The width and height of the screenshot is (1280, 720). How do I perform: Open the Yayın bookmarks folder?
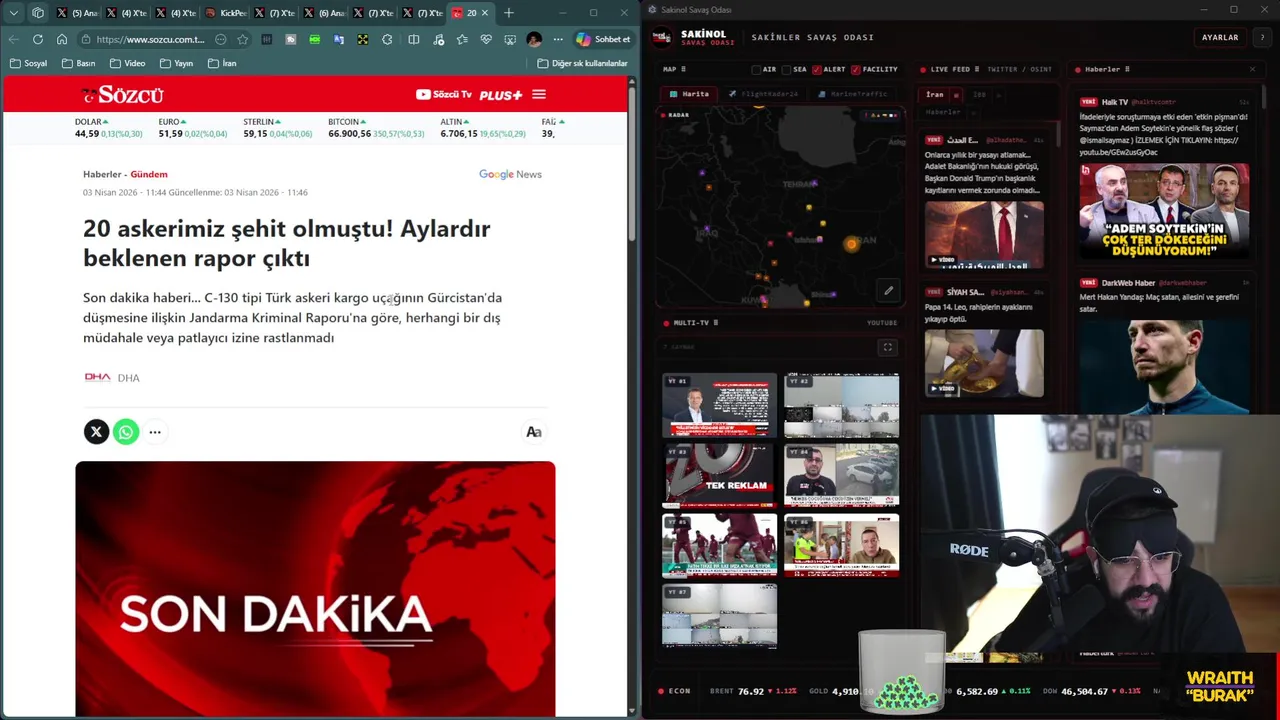(176, 63)
